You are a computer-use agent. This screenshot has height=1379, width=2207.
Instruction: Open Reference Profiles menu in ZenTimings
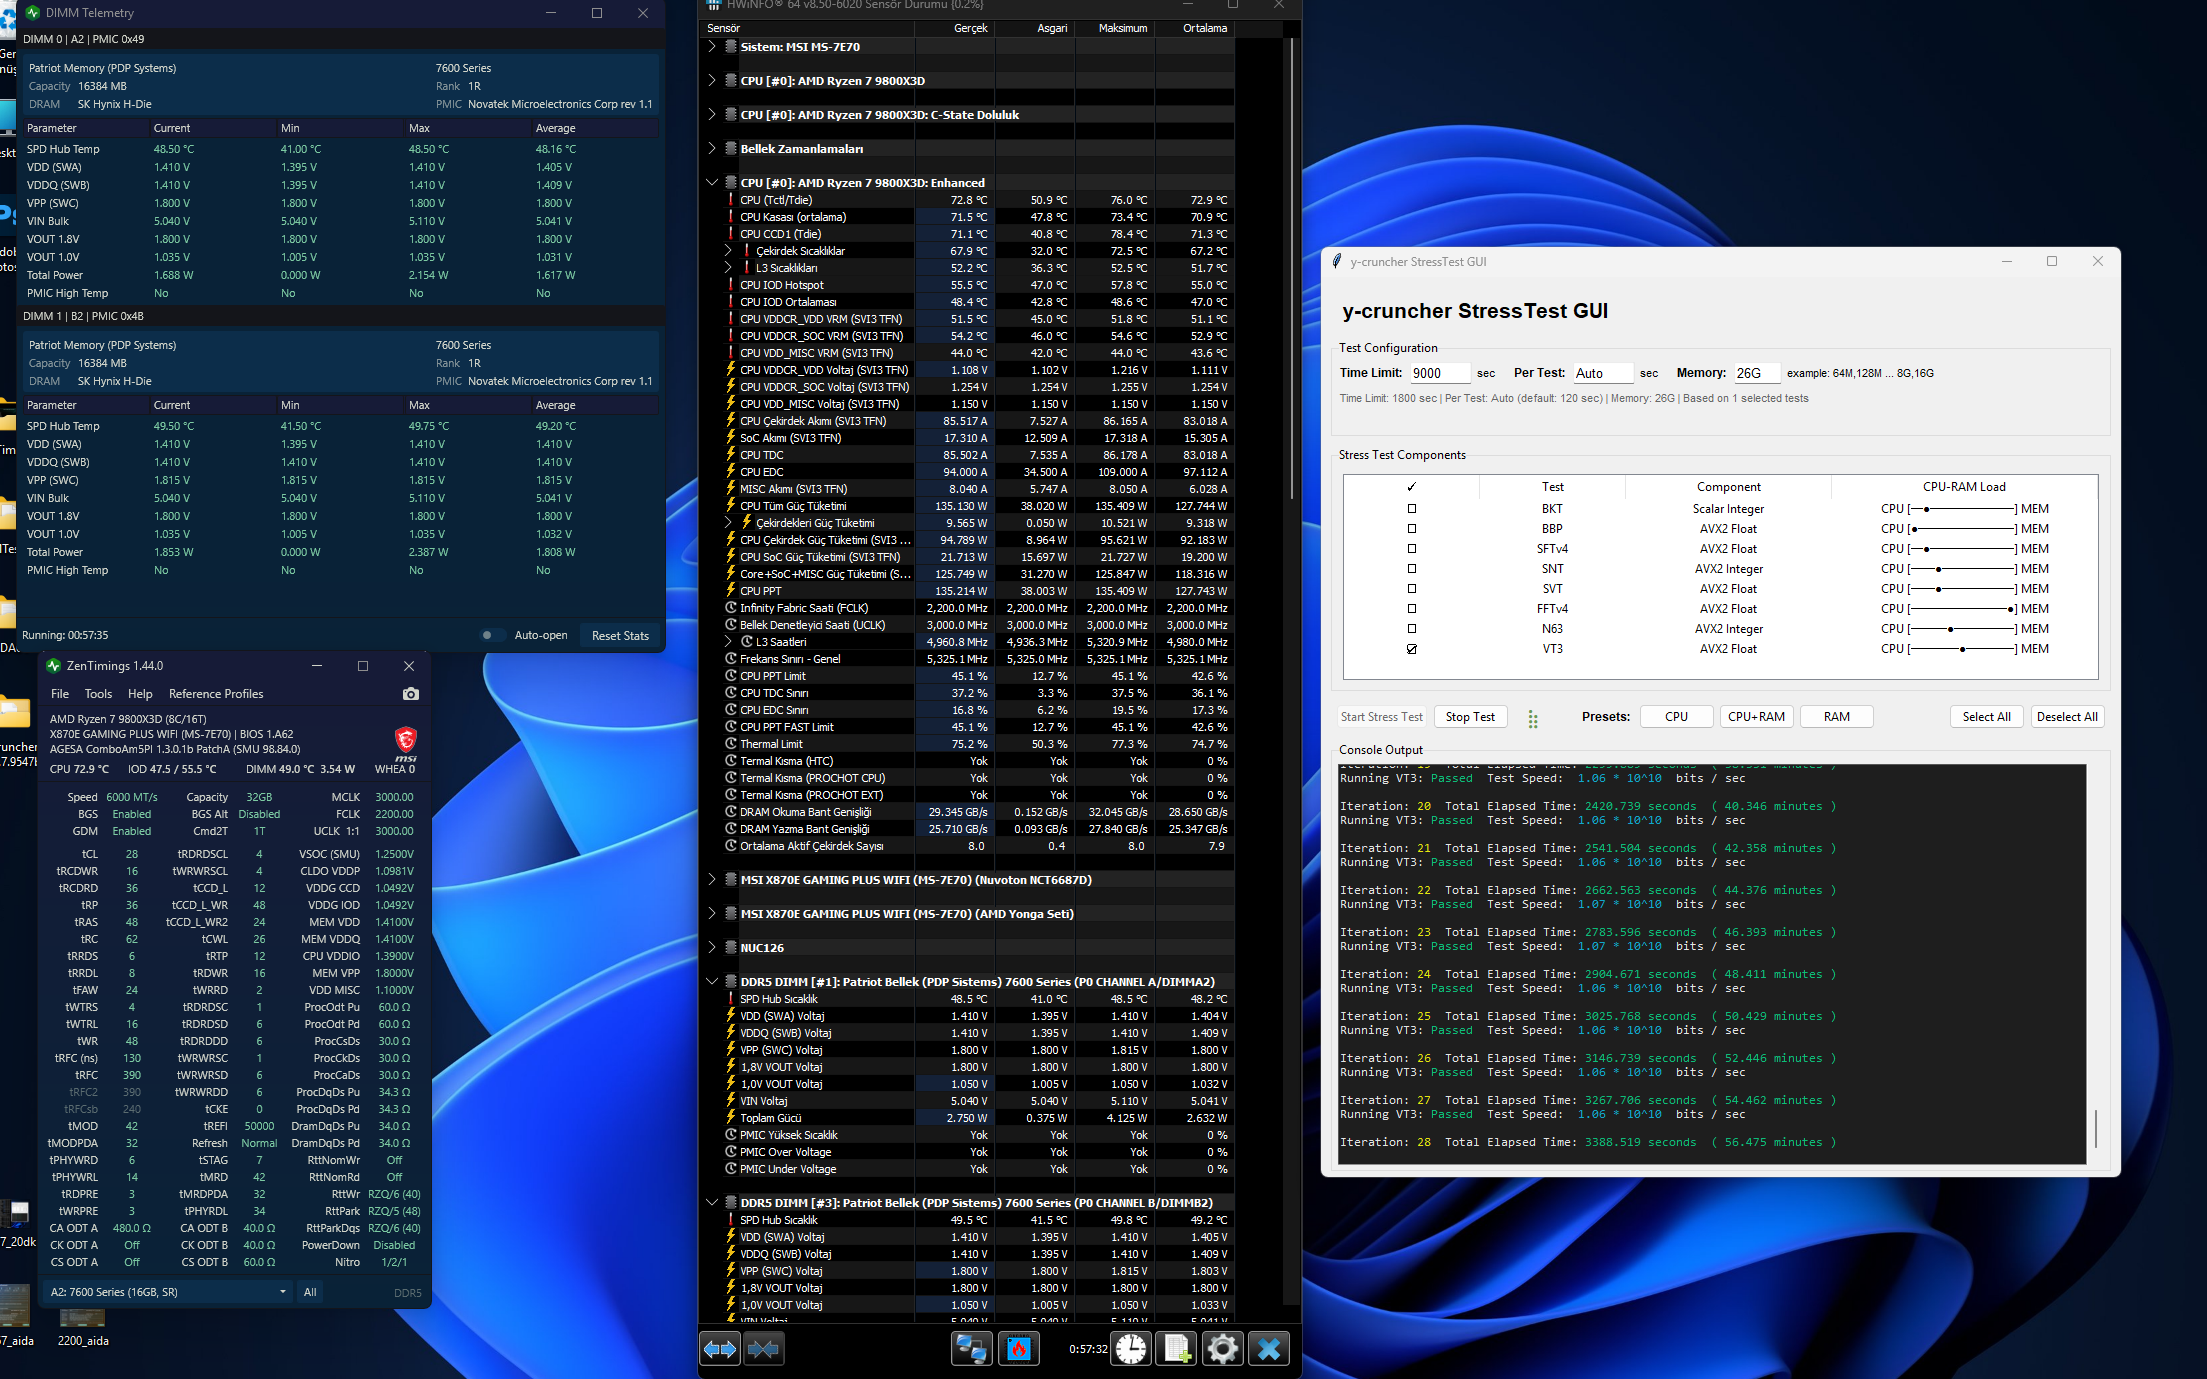click(x=216, y=694)
